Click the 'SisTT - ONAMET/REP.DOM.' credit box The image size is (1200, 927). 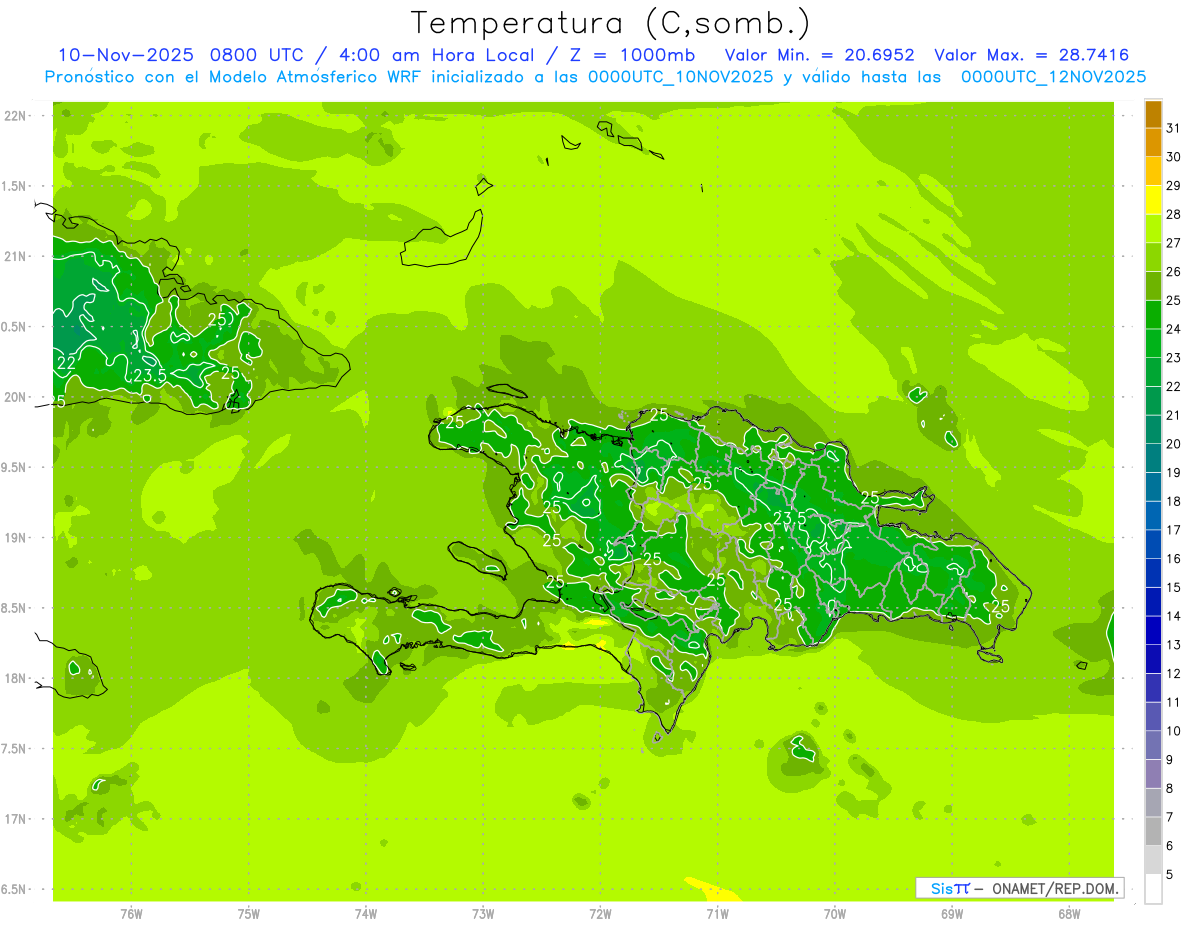pyautogui.click(x=1020, y=888)
